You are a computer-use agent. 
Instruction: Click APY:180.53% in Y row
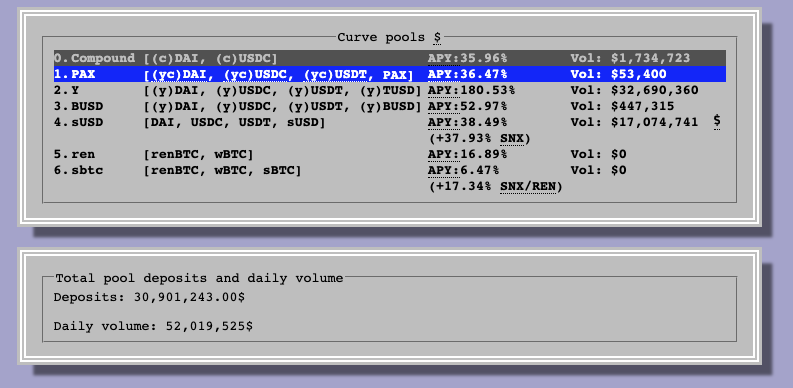coord(471,91)
